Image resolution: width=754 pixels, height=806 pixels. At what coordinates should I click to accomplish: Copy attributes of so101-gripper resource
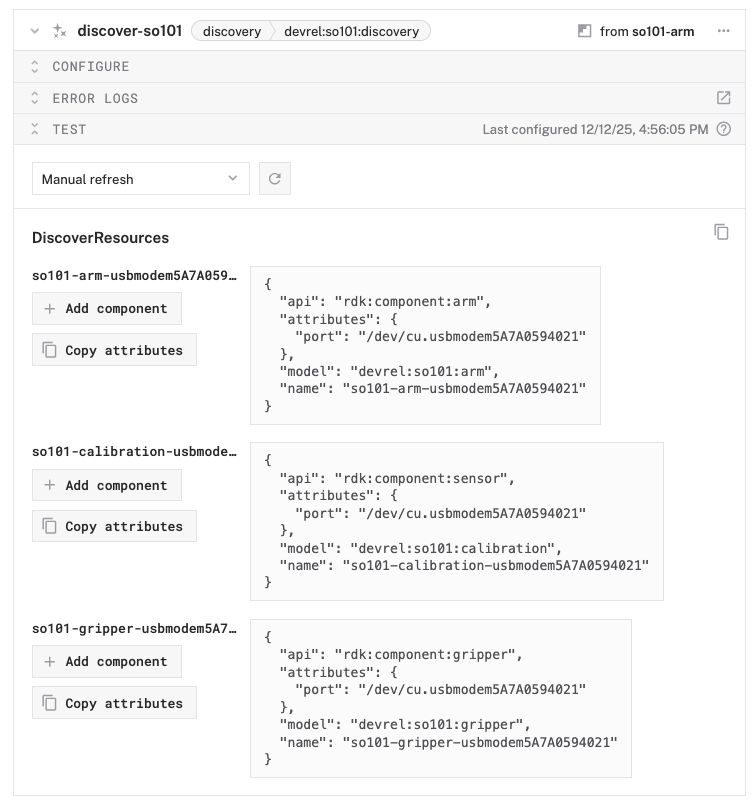point(114,703)
